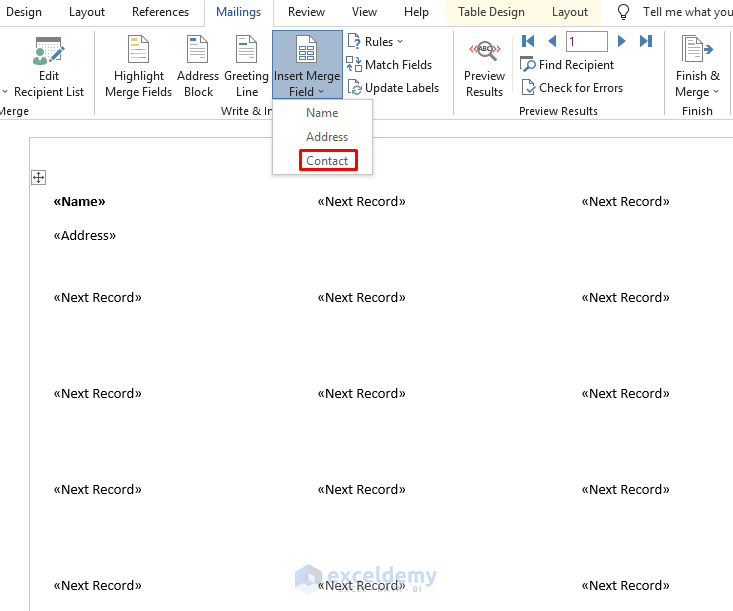Go to first record
Screen dimensions: 733x611
tap(528, 41)
